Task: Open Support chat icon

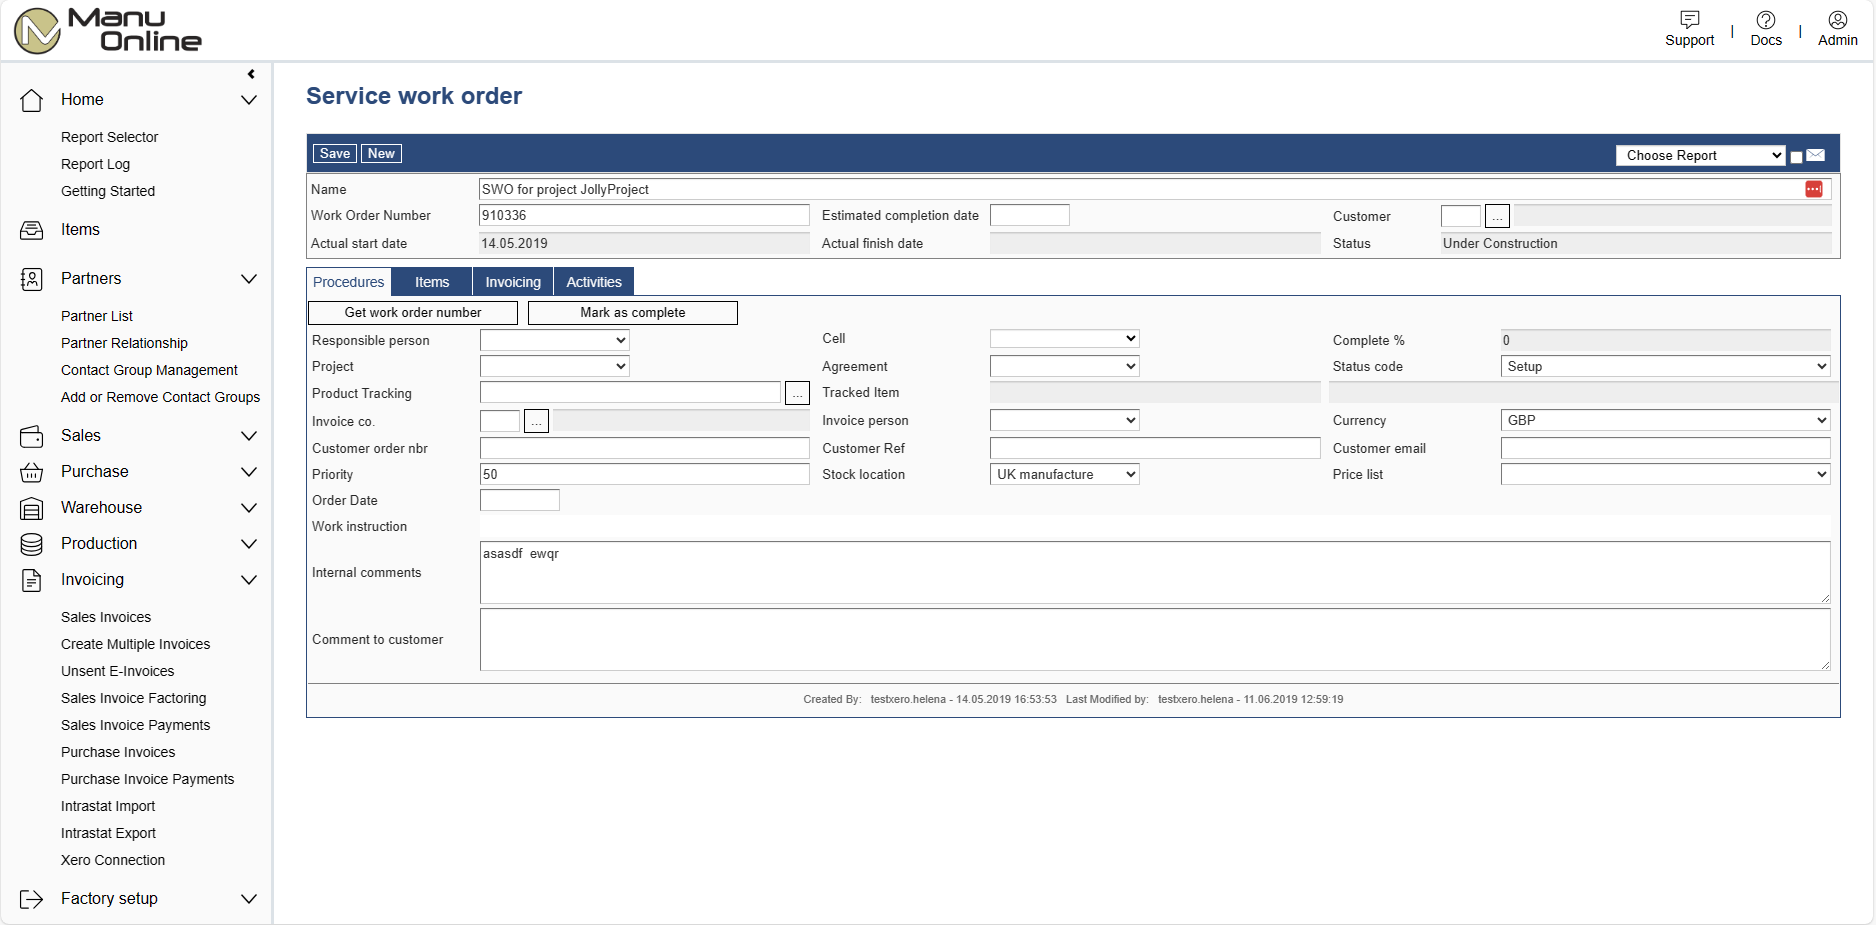Action: [1689, 20]
